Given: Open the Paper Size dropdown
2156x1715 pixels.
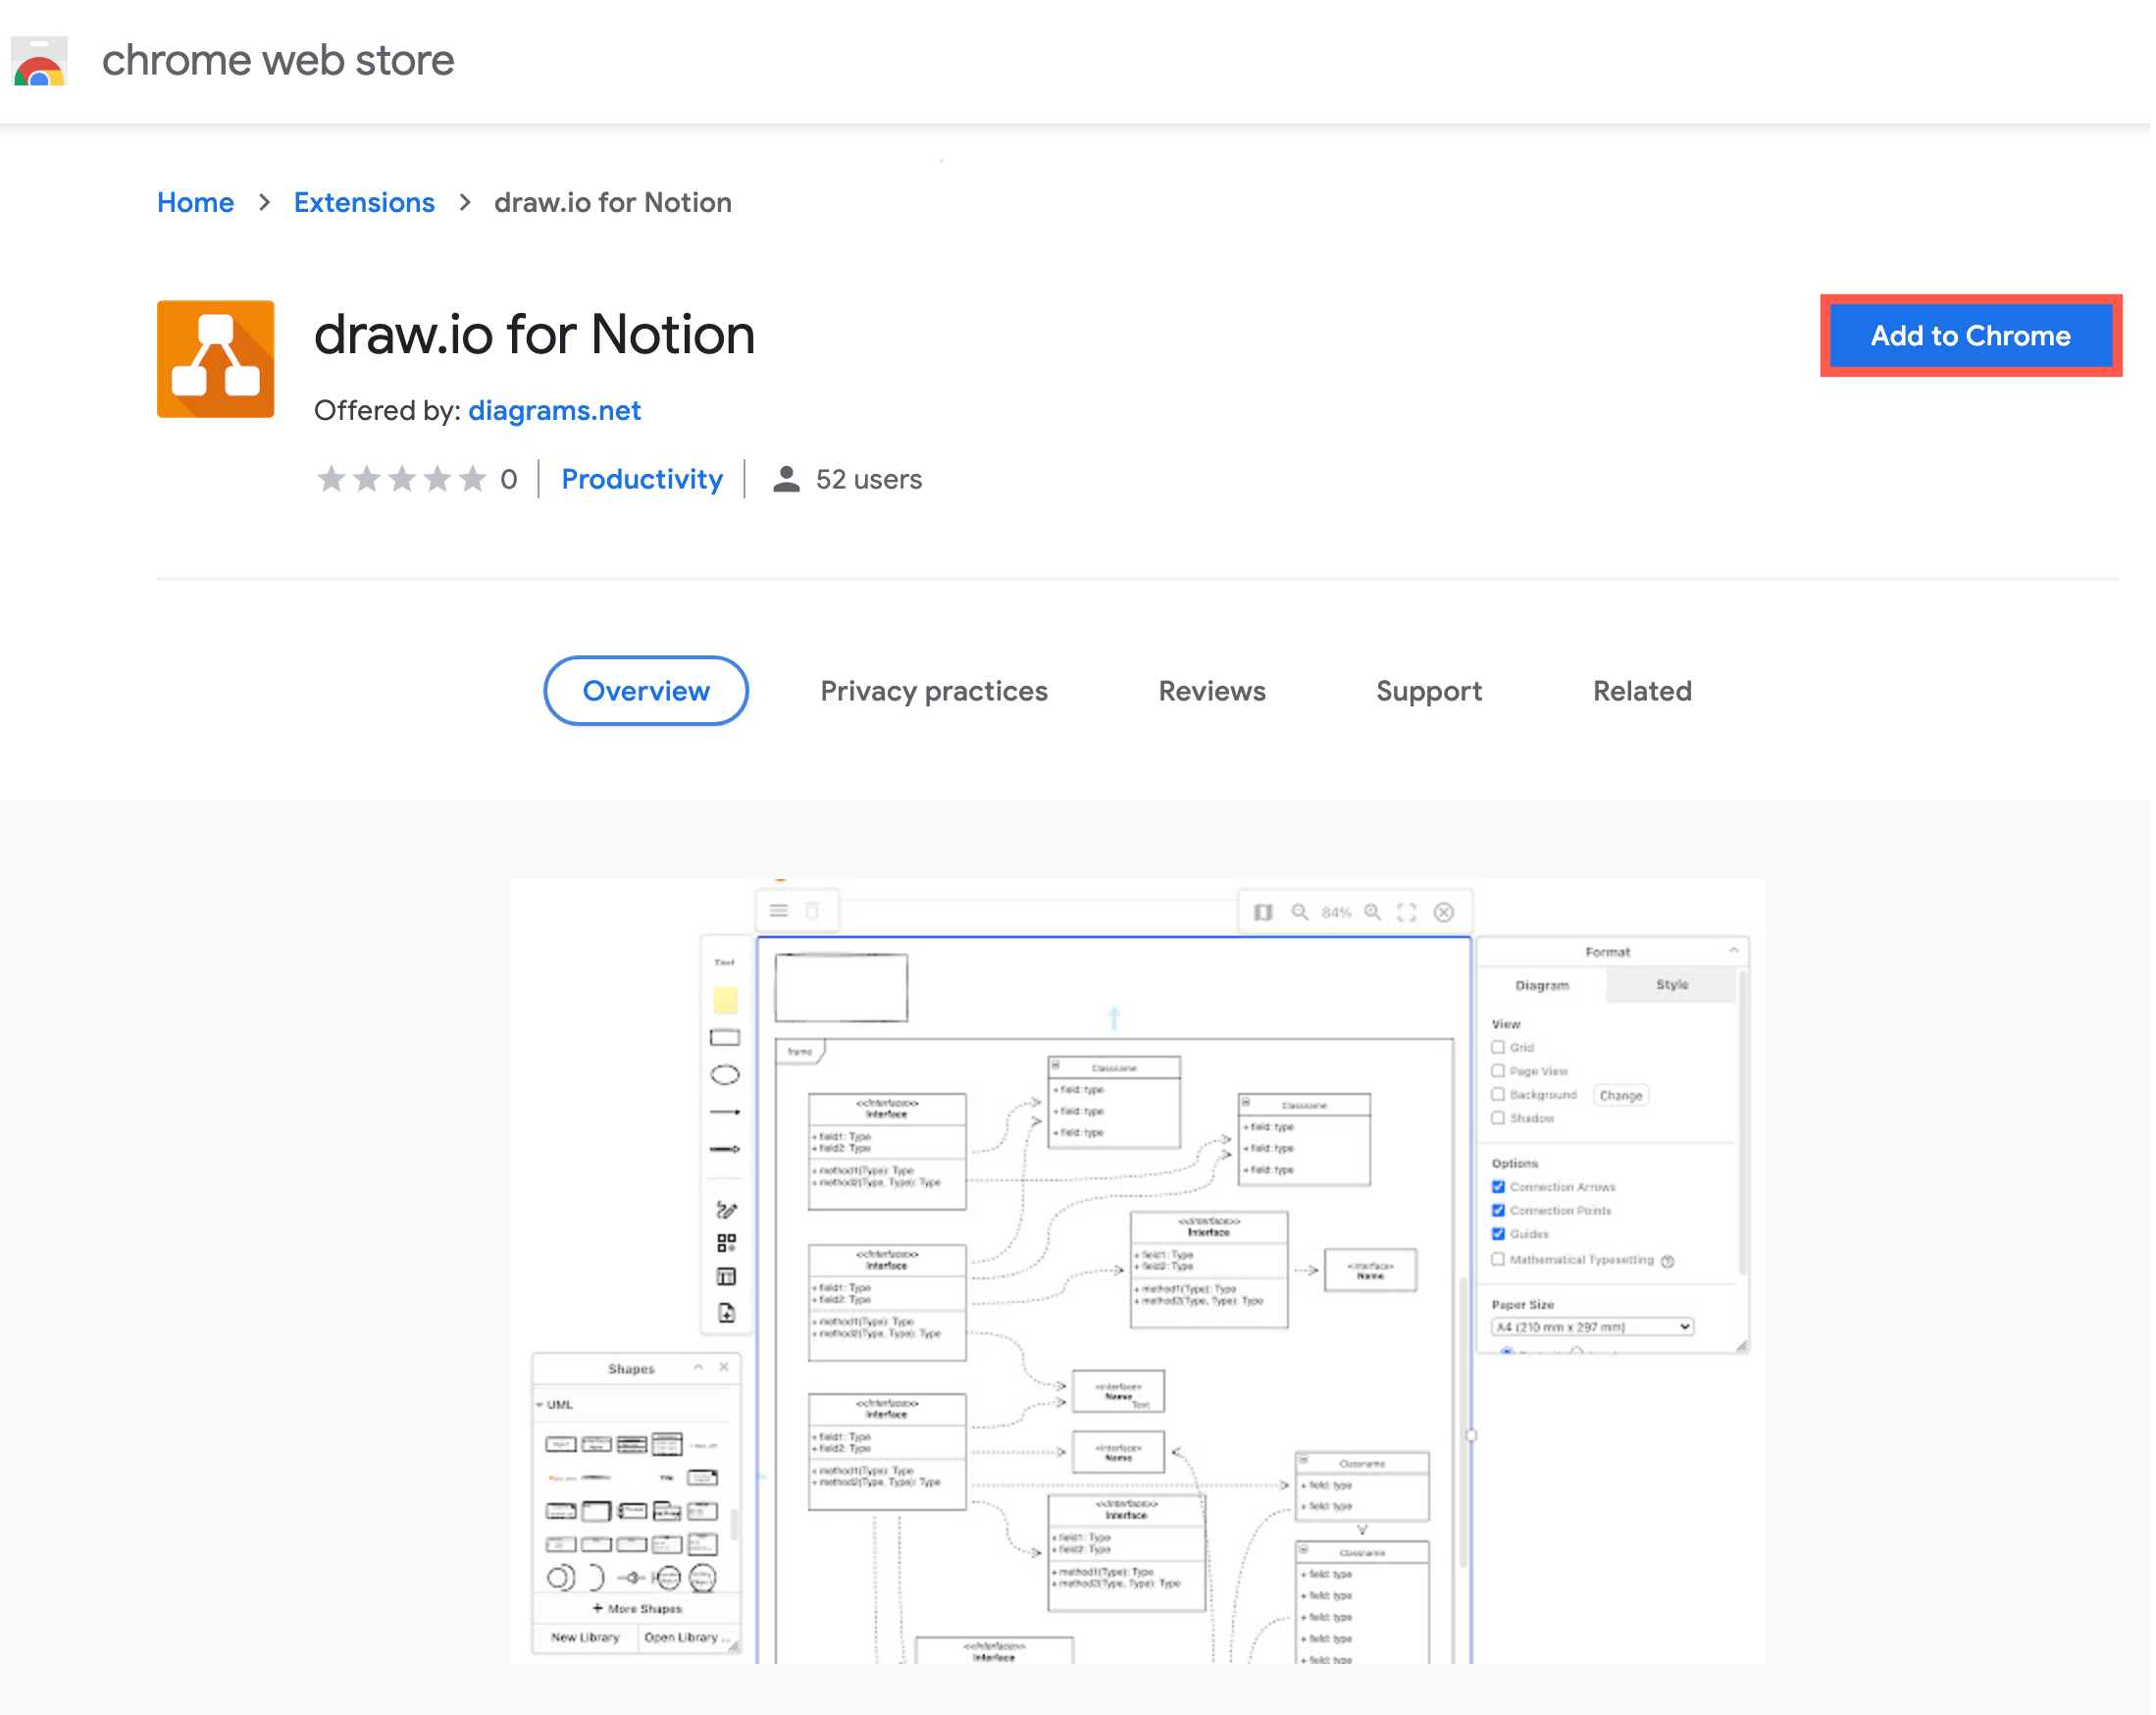Looking at the screenshot, I should pyautogui.click(x=1592, y=1327).
